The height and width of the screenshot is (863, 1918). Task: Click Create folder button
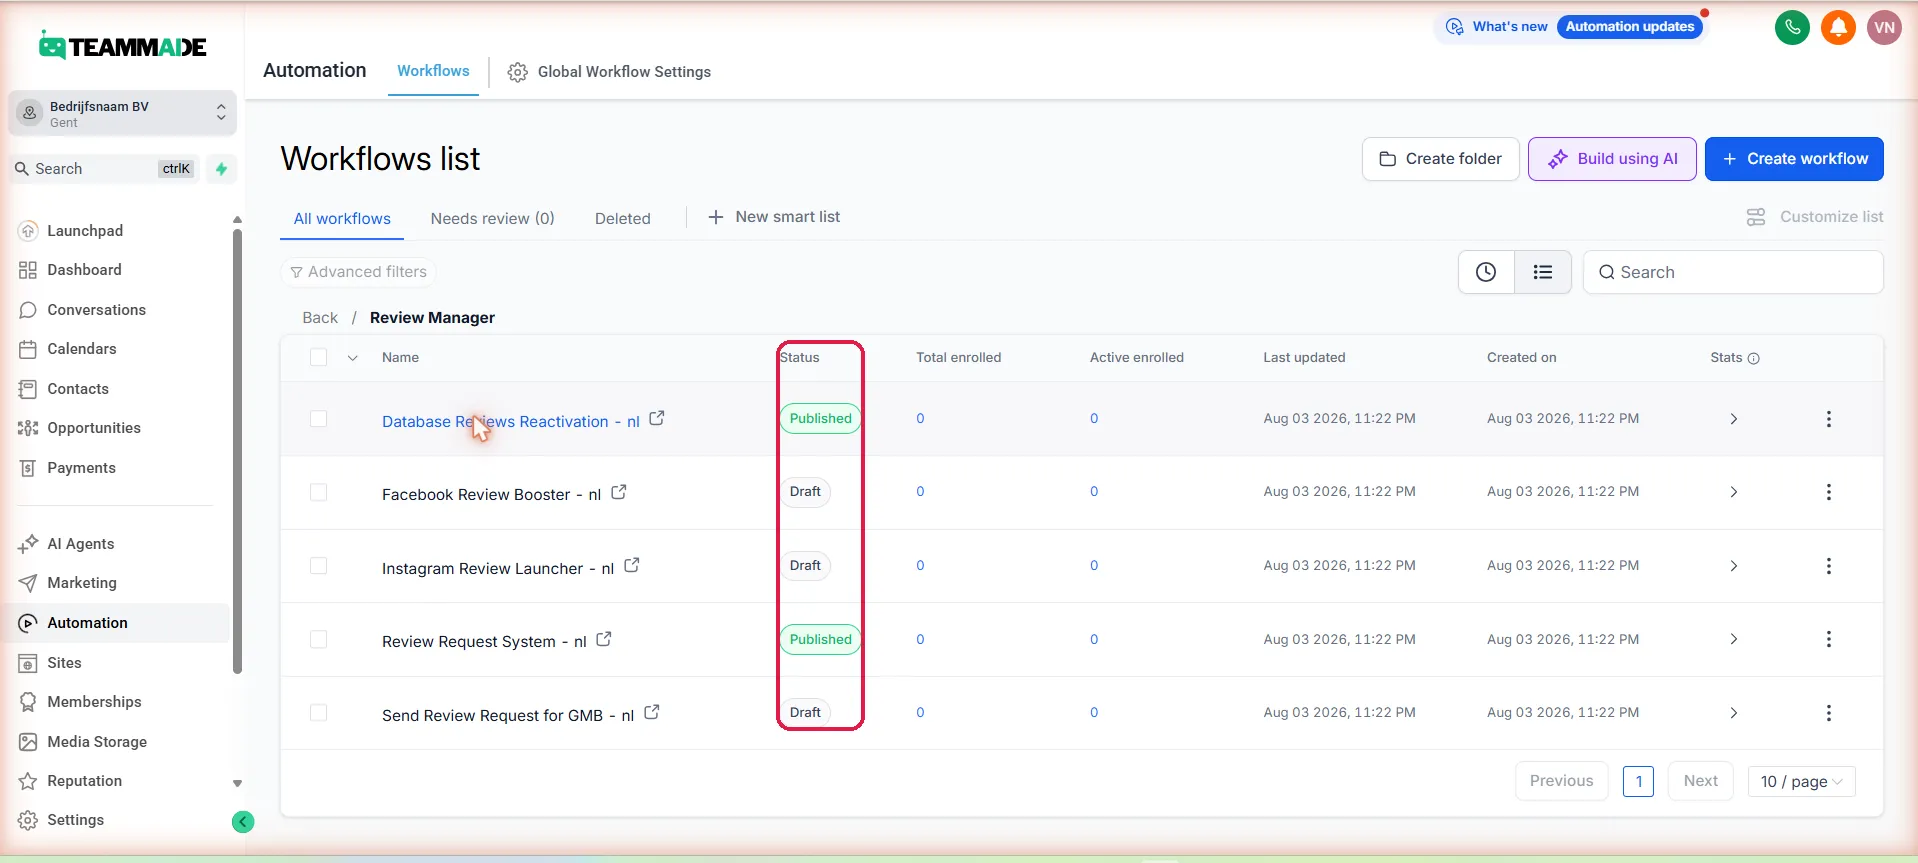point(1440,159)
